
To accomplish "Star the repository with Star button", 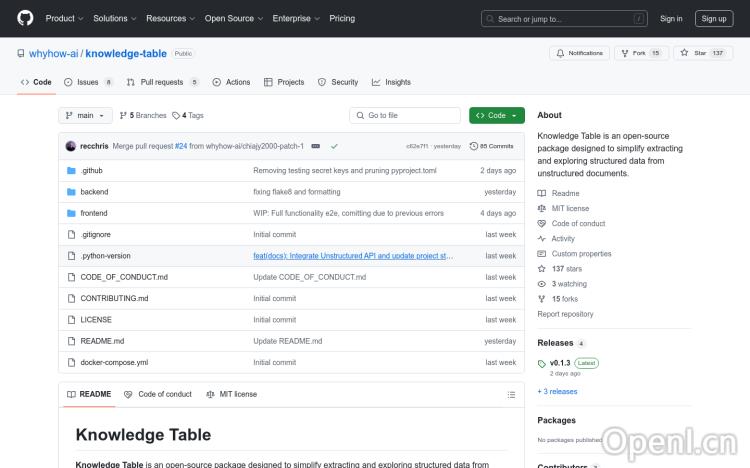I will click(703, 53).
